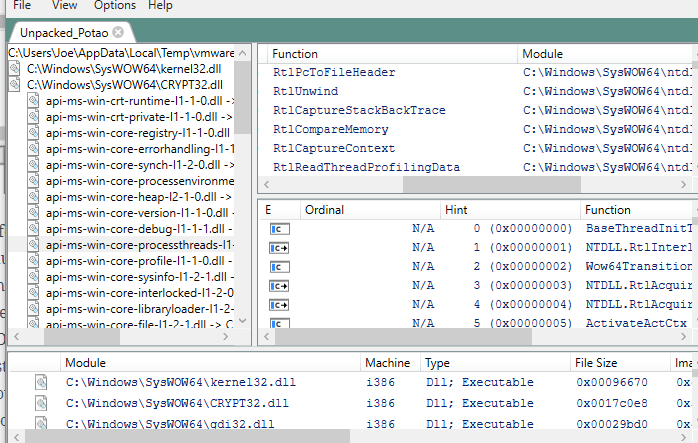Select the Unpacked_Potao tab
Image resolution: width=698 pixels, height=443 pixels.
64,33
